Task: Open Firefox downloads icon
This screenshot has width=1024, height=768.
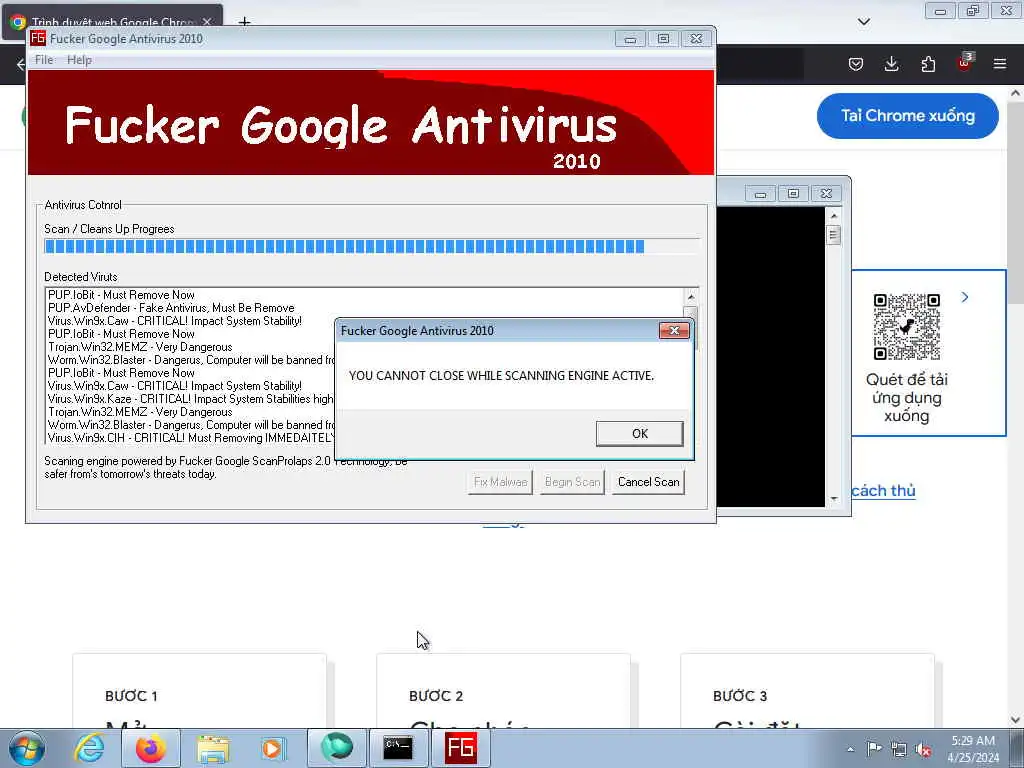Action: 891,64
